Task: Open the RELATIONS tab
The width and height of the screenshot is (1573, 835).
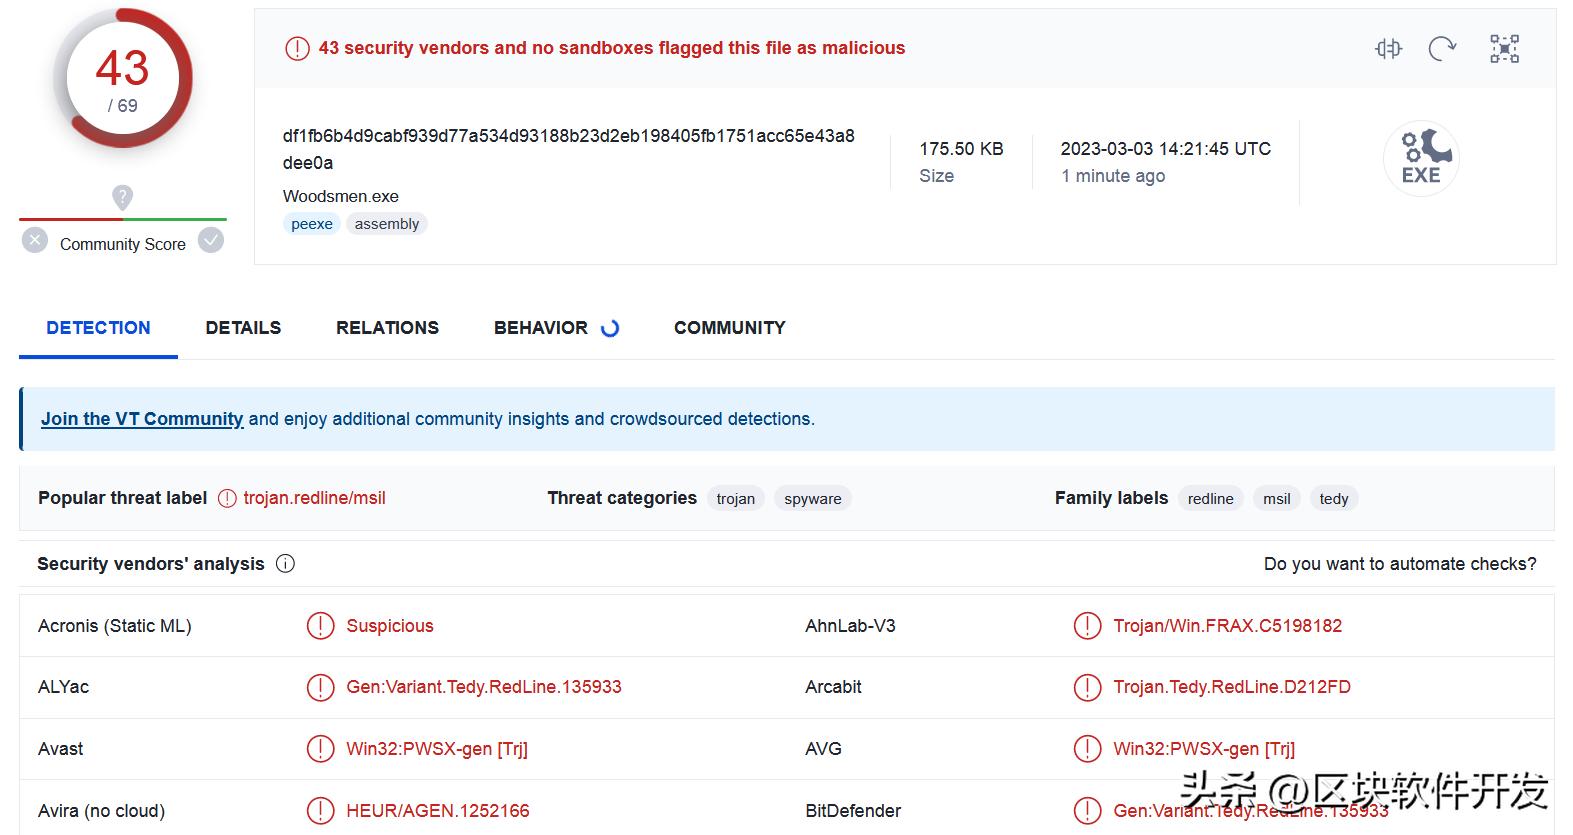Action: 387,328
